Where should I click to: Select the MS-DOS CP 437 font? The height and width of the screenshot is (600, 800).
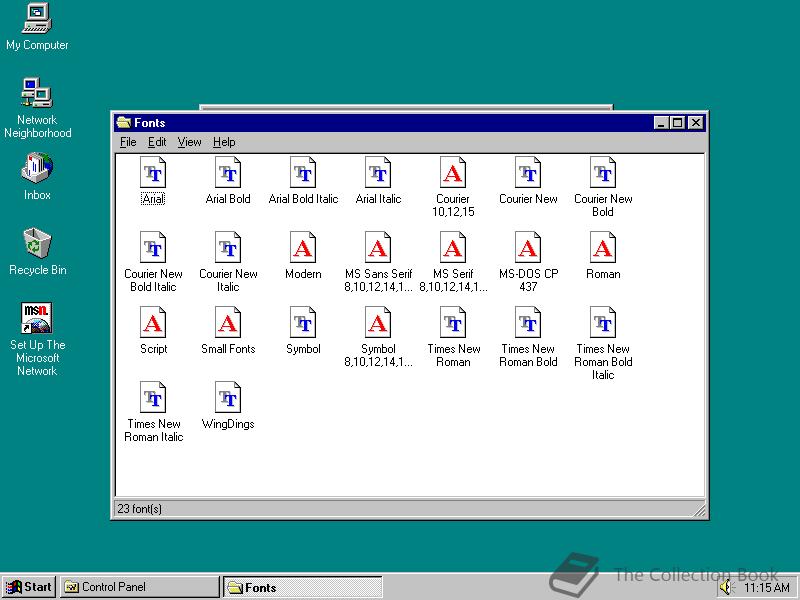coord(528,249)
